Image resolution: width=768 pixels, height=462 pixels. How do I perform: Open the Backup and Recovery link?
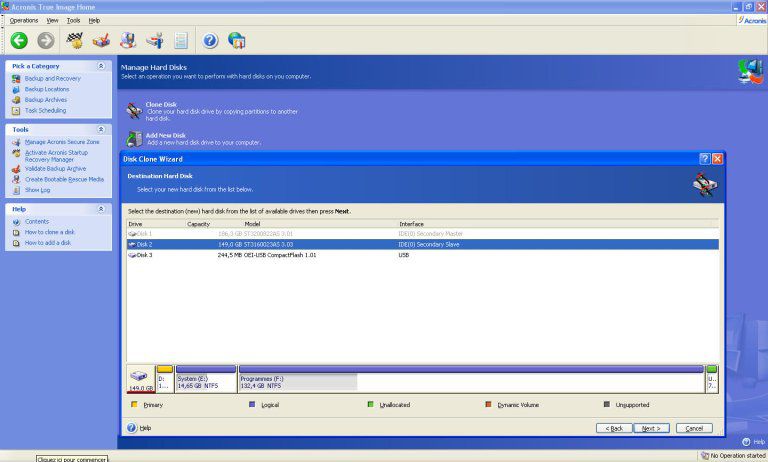click(x=53, y=79)
